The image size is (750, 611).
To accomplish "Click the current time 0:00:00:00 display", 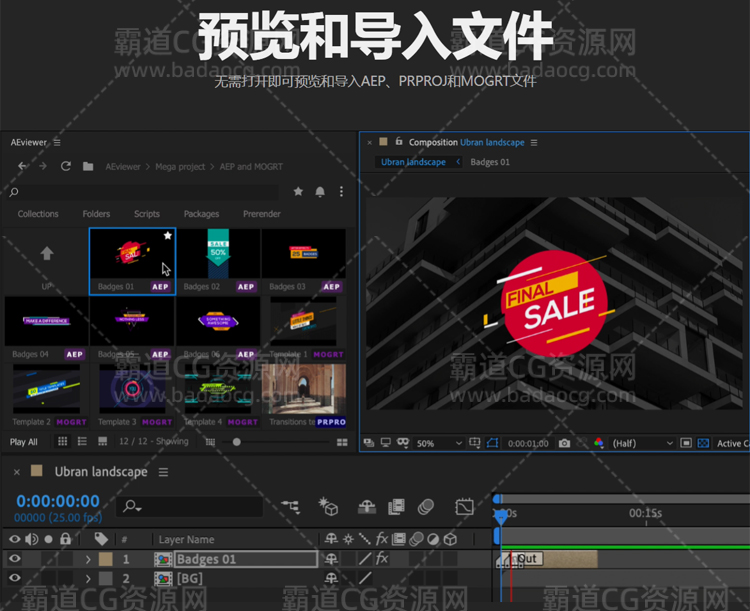I will coord(58,501).
